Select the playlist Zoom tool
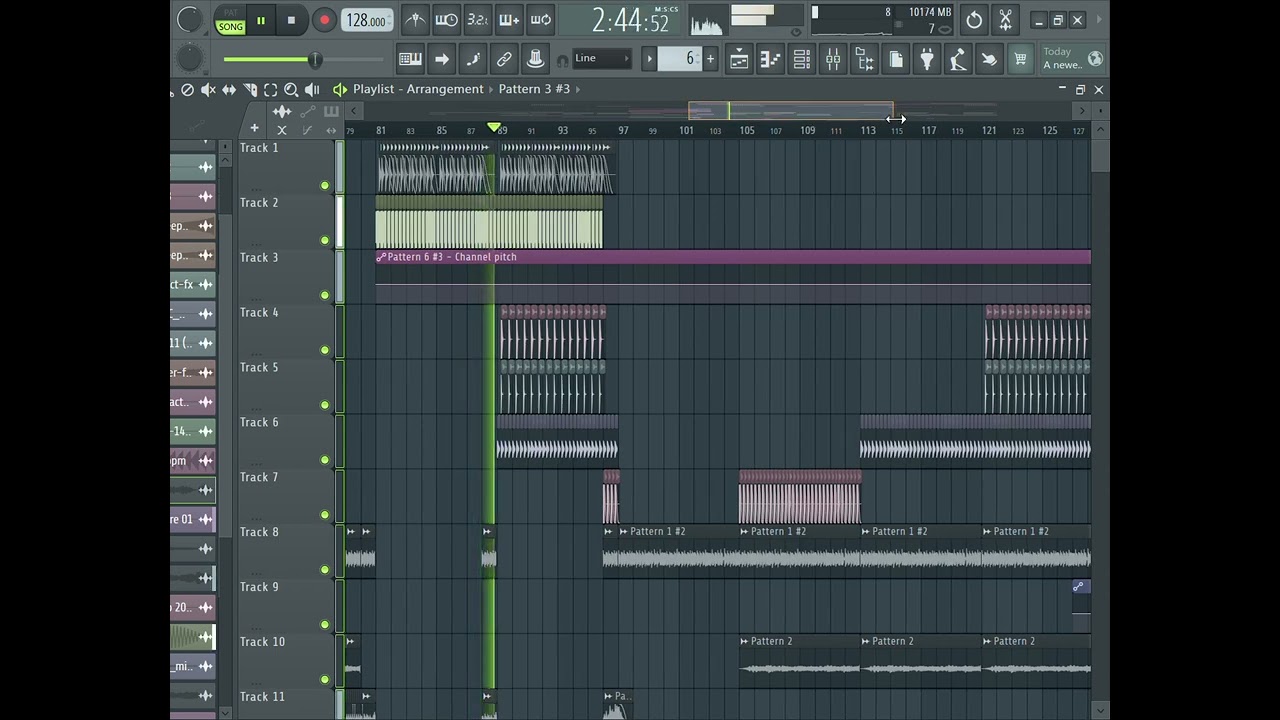 pos(291,90)
